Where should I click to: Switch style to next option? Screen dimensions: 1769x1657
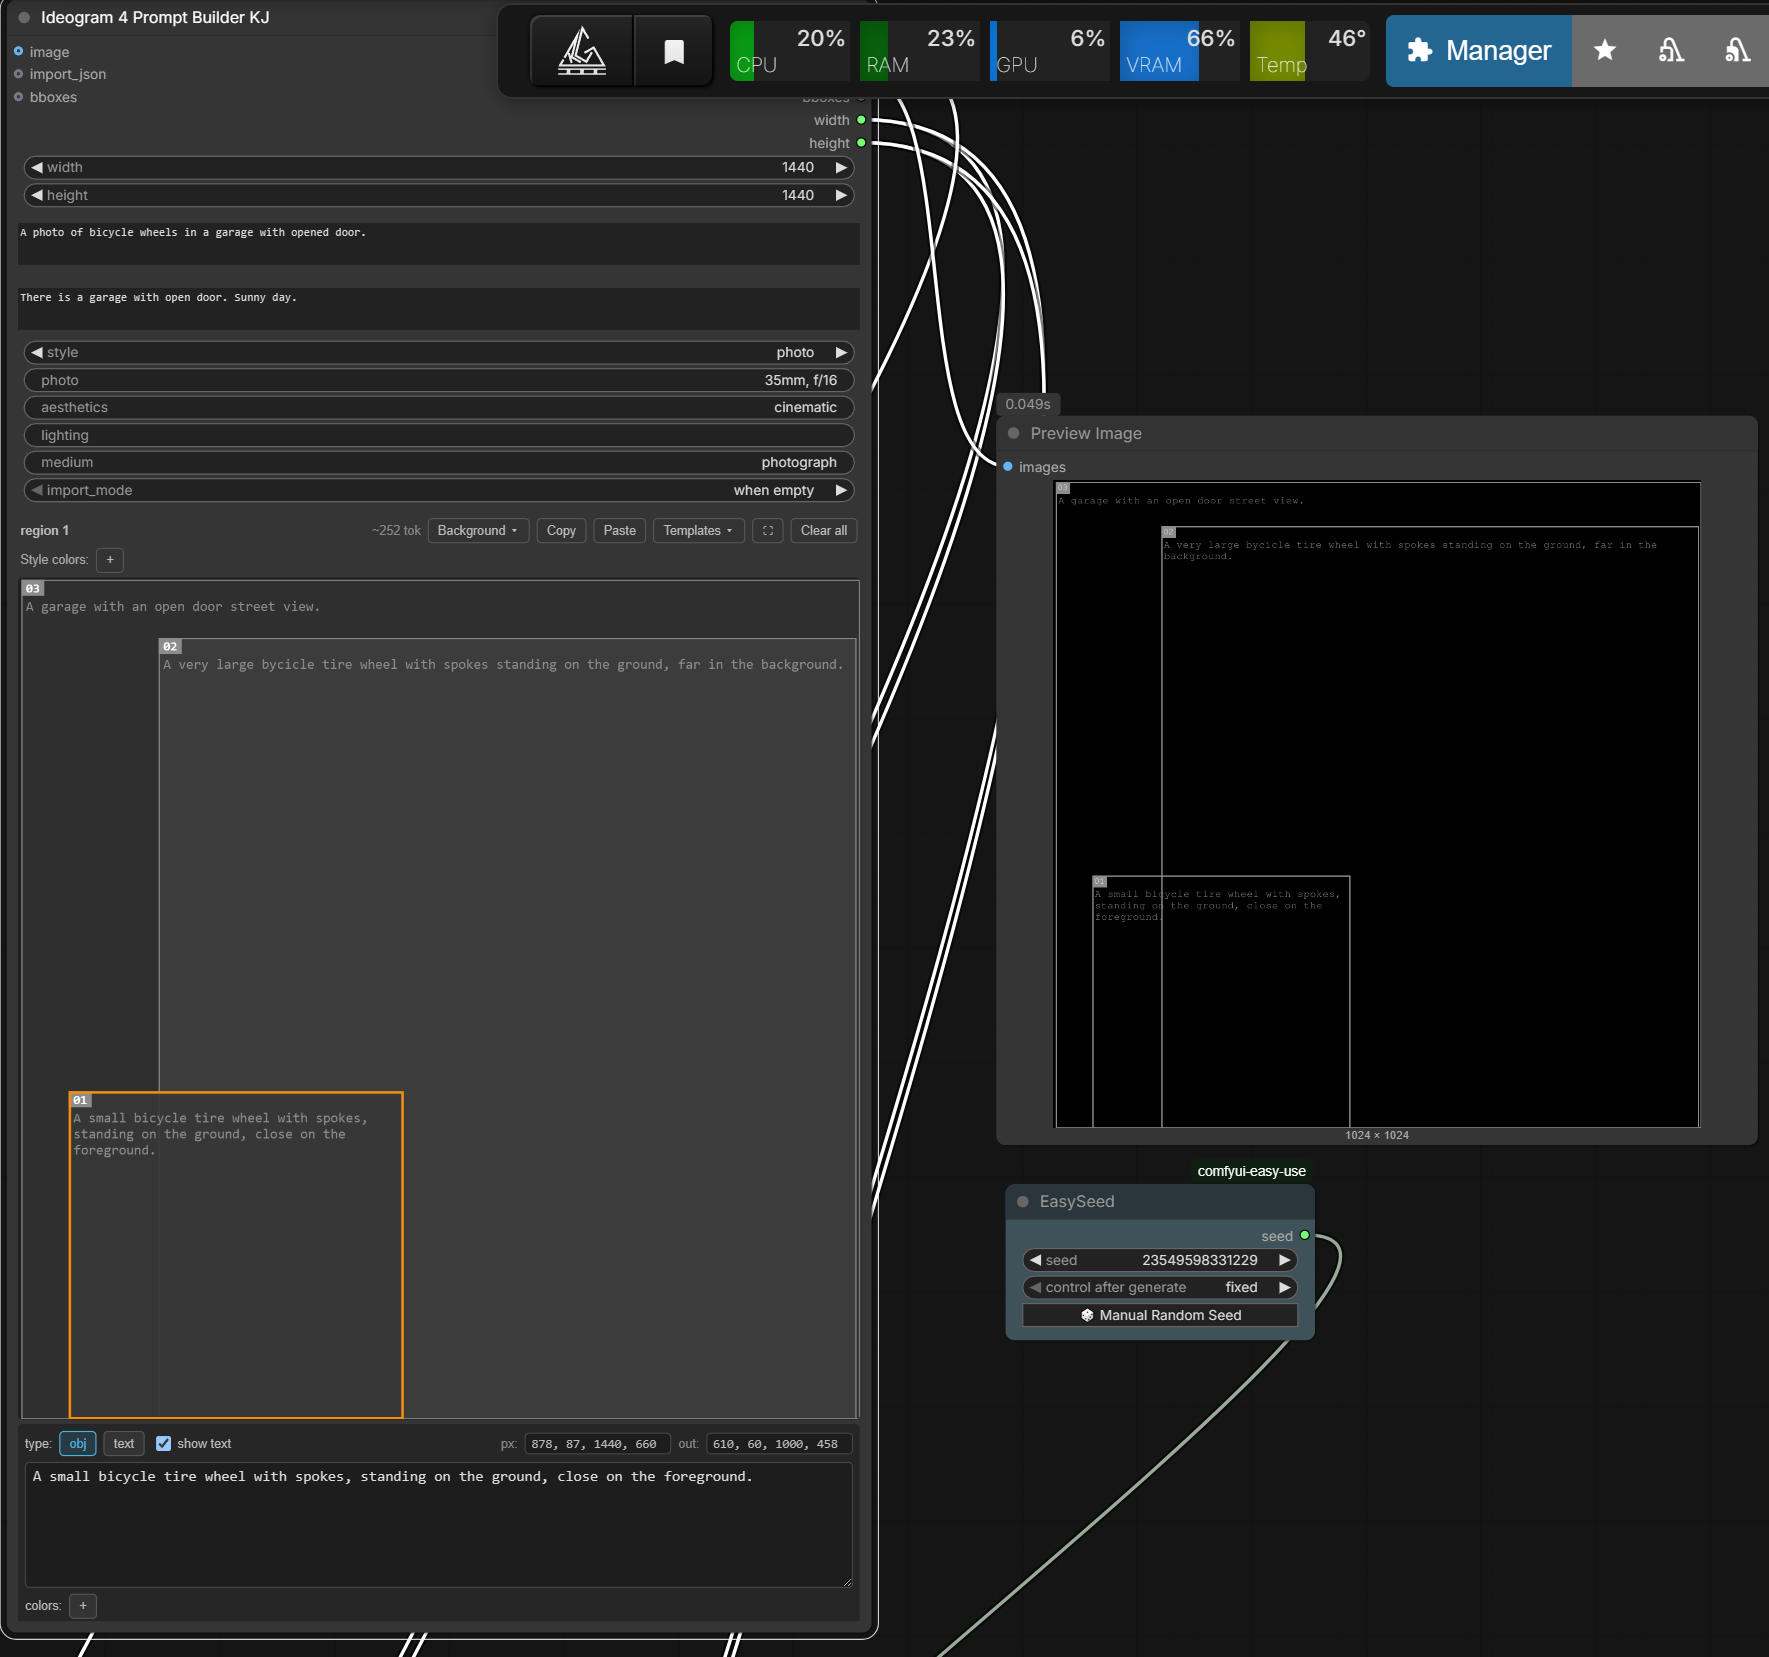coord(842,353)
